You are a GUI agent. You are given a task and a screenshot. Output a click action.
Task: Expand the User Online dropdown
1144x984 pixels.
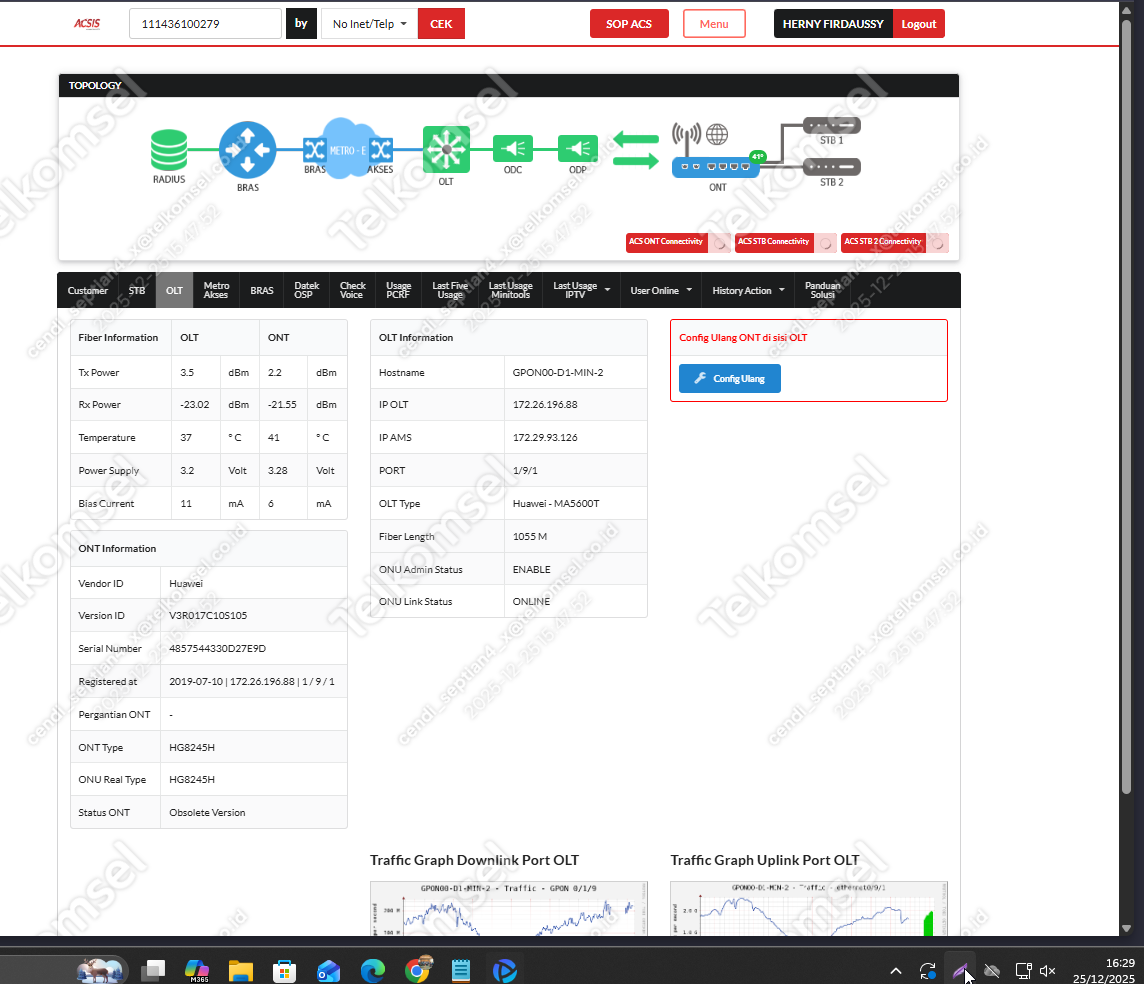(x=661, y=290)
